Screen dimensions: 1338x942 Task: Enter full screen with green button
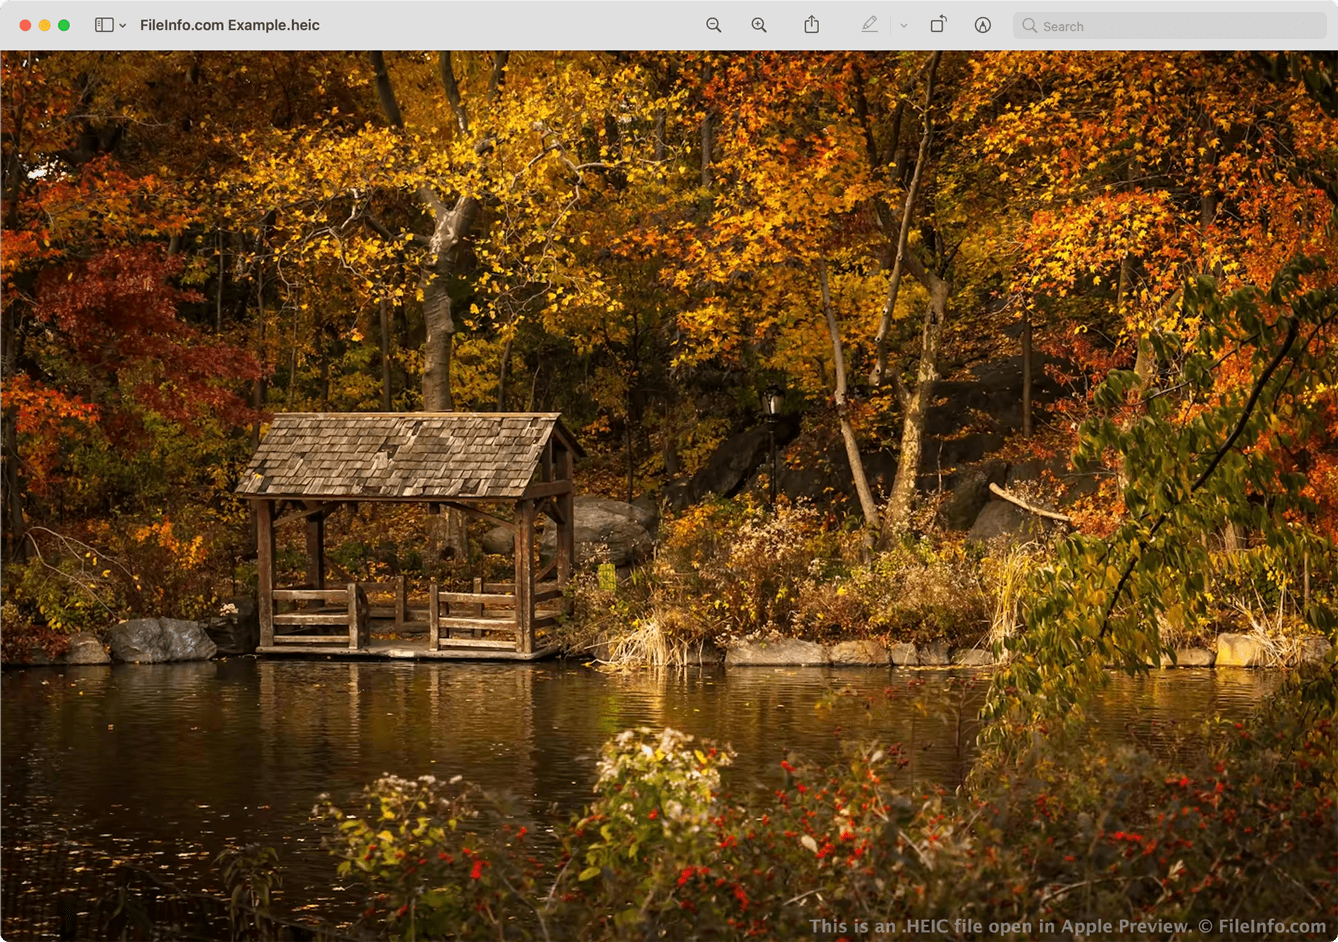[x=64, y=25]
